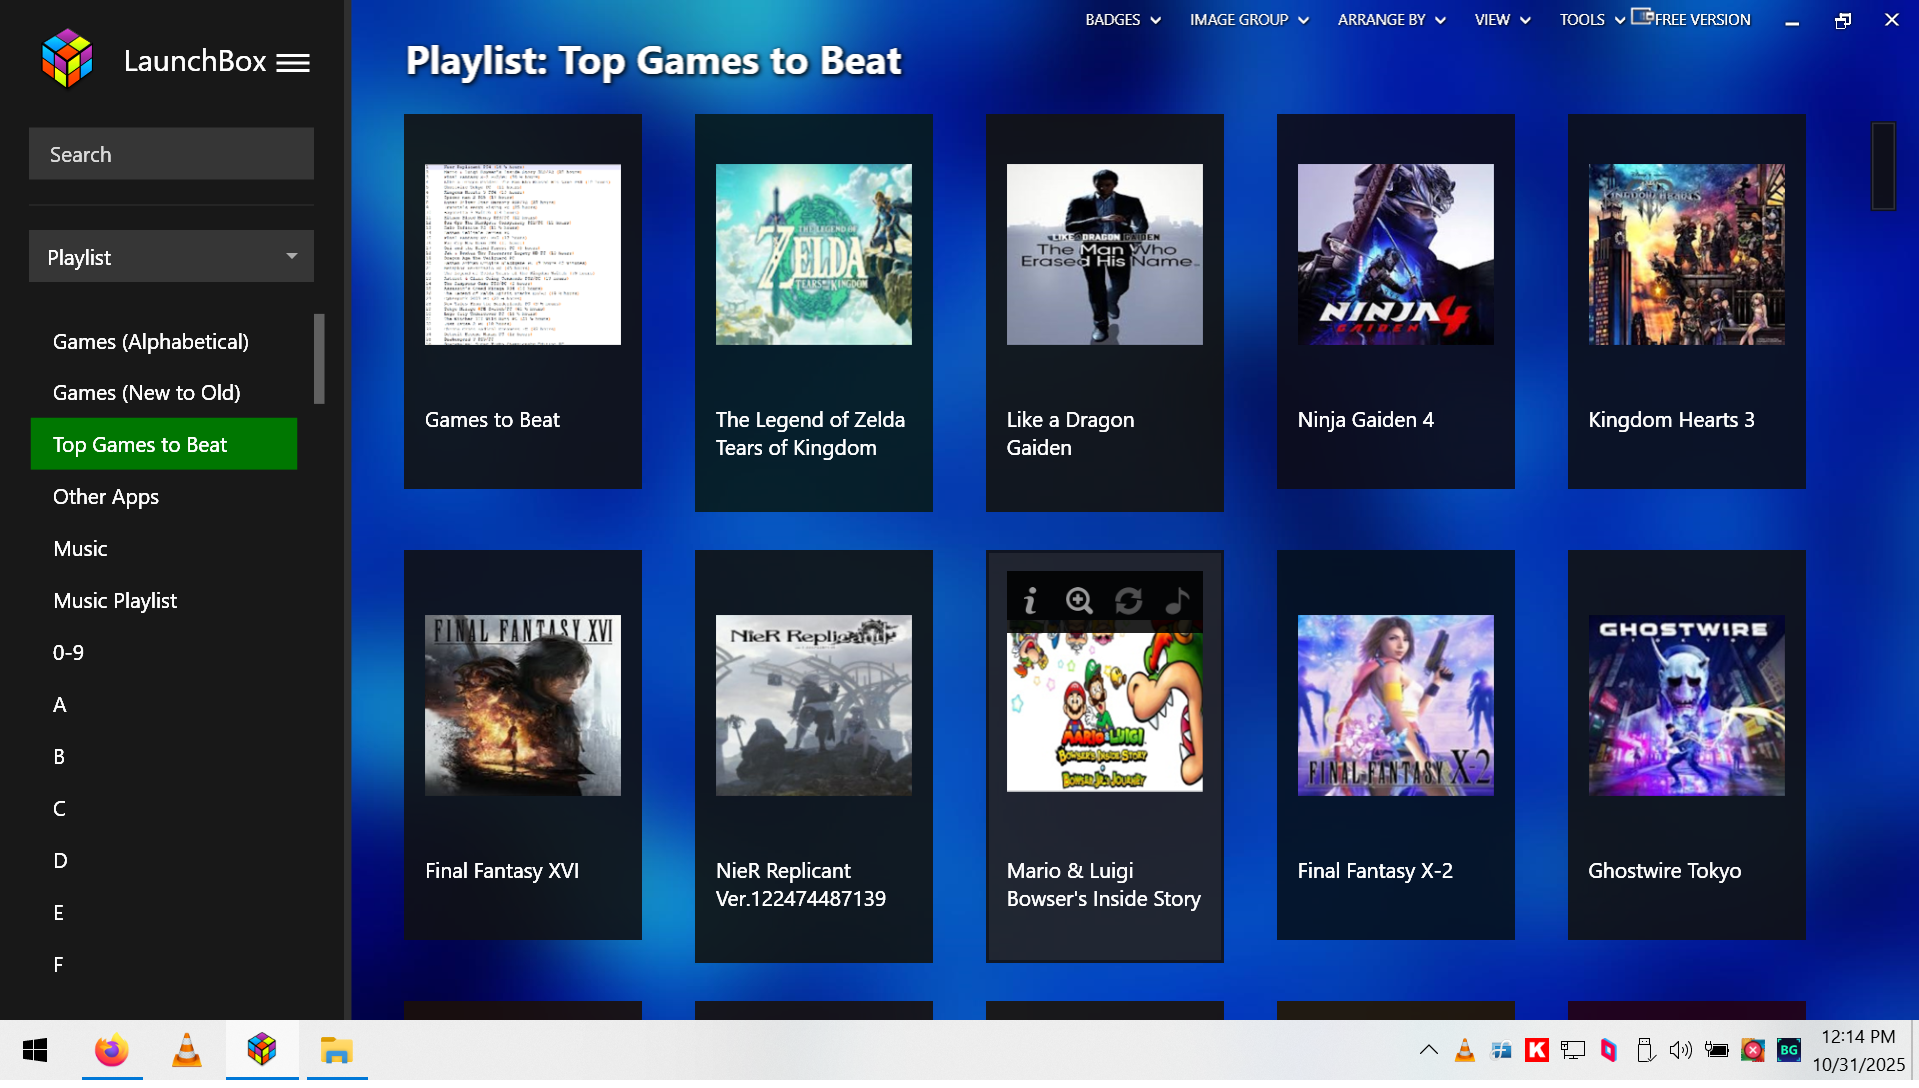1919x1088 pixels.
Task: Select letter A in sidebar
Action: point(60,705)
